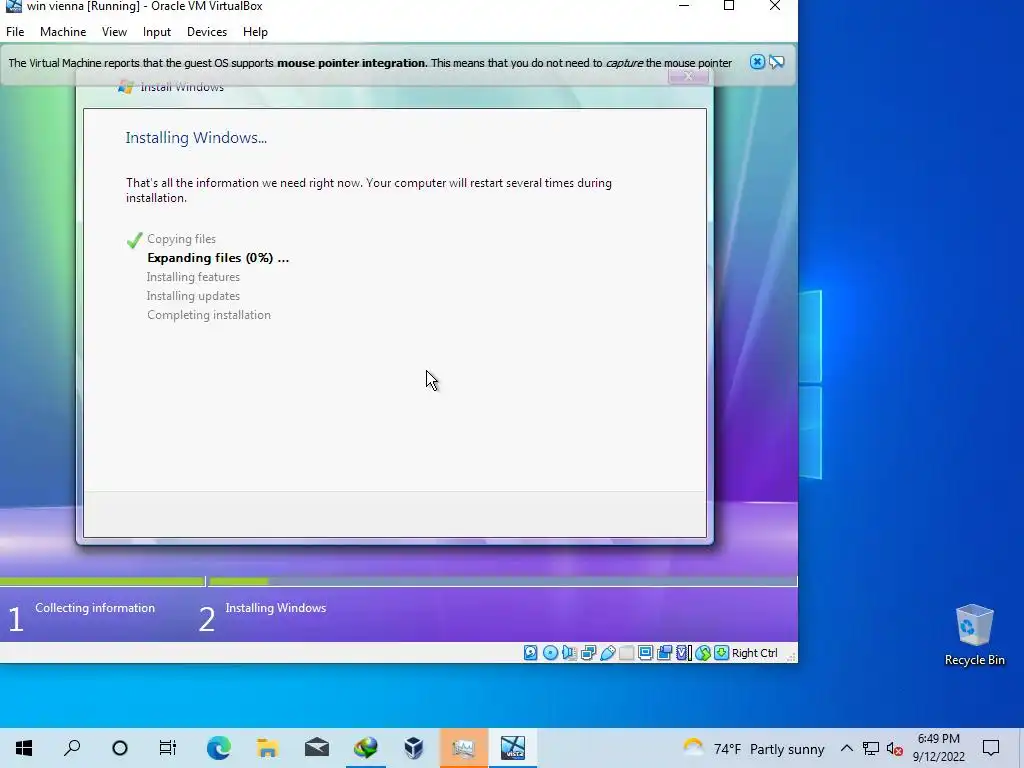
Task: Open the Windows Start menu
Action: point(24,747)
